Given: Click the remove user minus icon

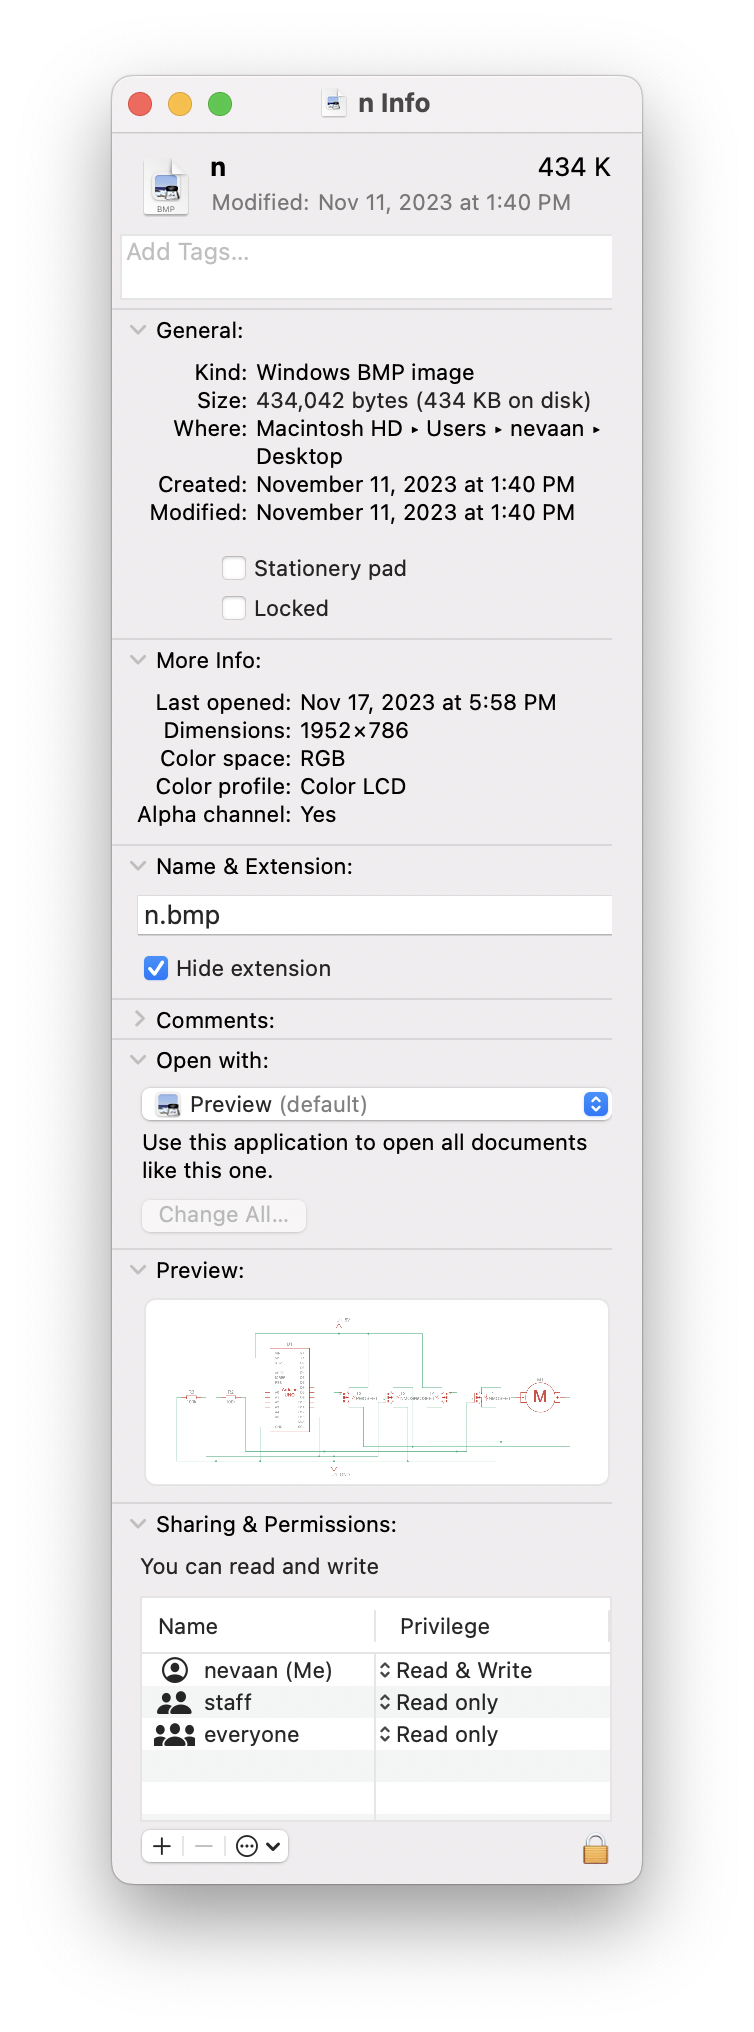Looking at the screenshot, I should (x=203, y=1846).
